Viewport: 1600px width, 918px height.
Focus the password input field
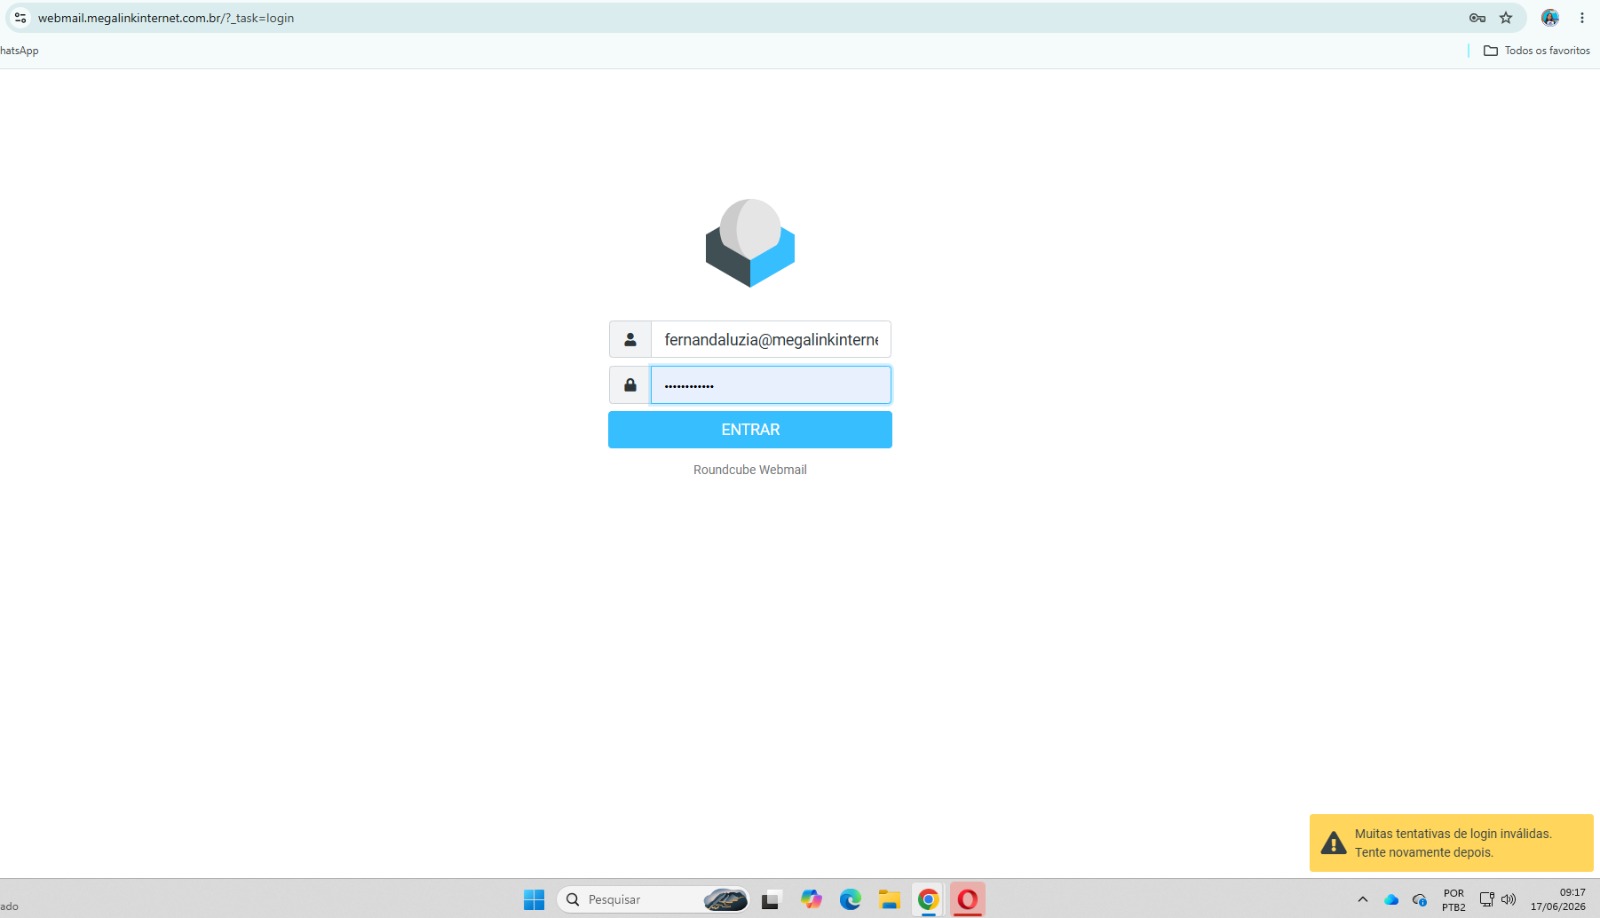(x=771, y=385)
